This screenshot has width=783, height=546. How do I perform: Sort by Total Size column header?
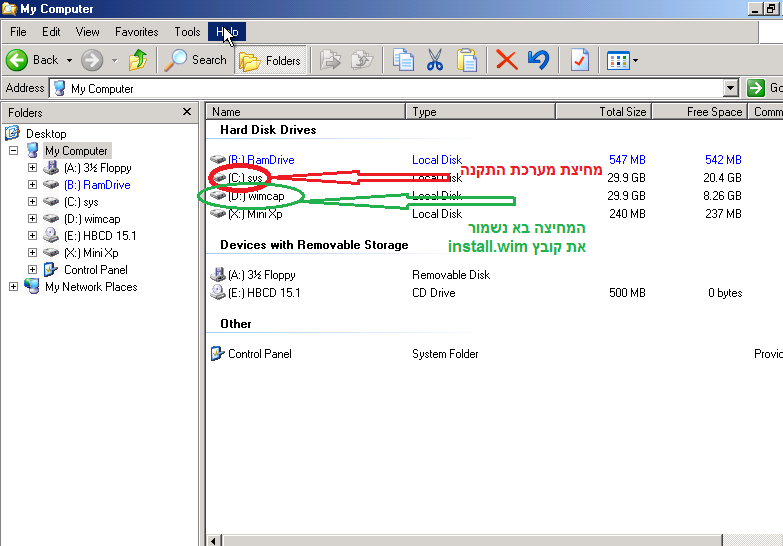tap(603, 111)
